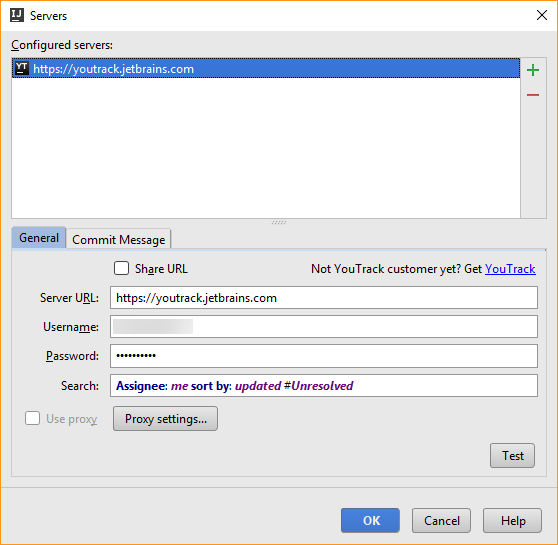Add a new server with the plus icon
This screenshot has height=545, width=558.
(x=532, y=70)
